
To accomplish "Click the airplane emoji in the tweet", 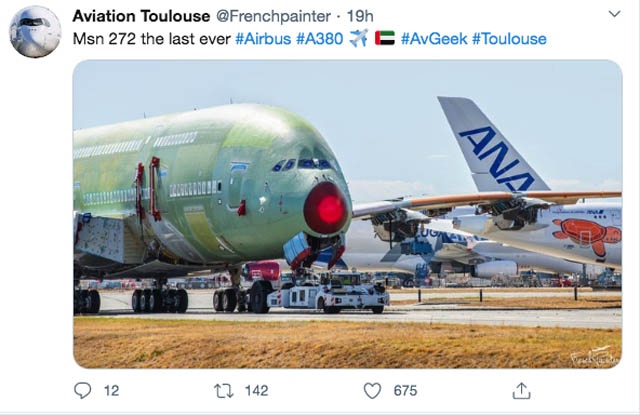I will (357, 39).
